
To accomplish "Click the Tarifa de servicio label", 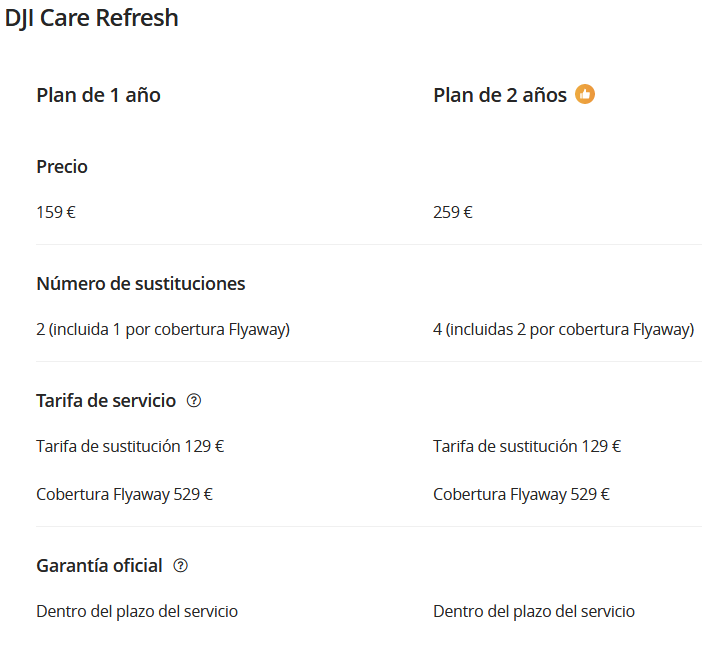I will pyautogui.click(x=106, y=401).
